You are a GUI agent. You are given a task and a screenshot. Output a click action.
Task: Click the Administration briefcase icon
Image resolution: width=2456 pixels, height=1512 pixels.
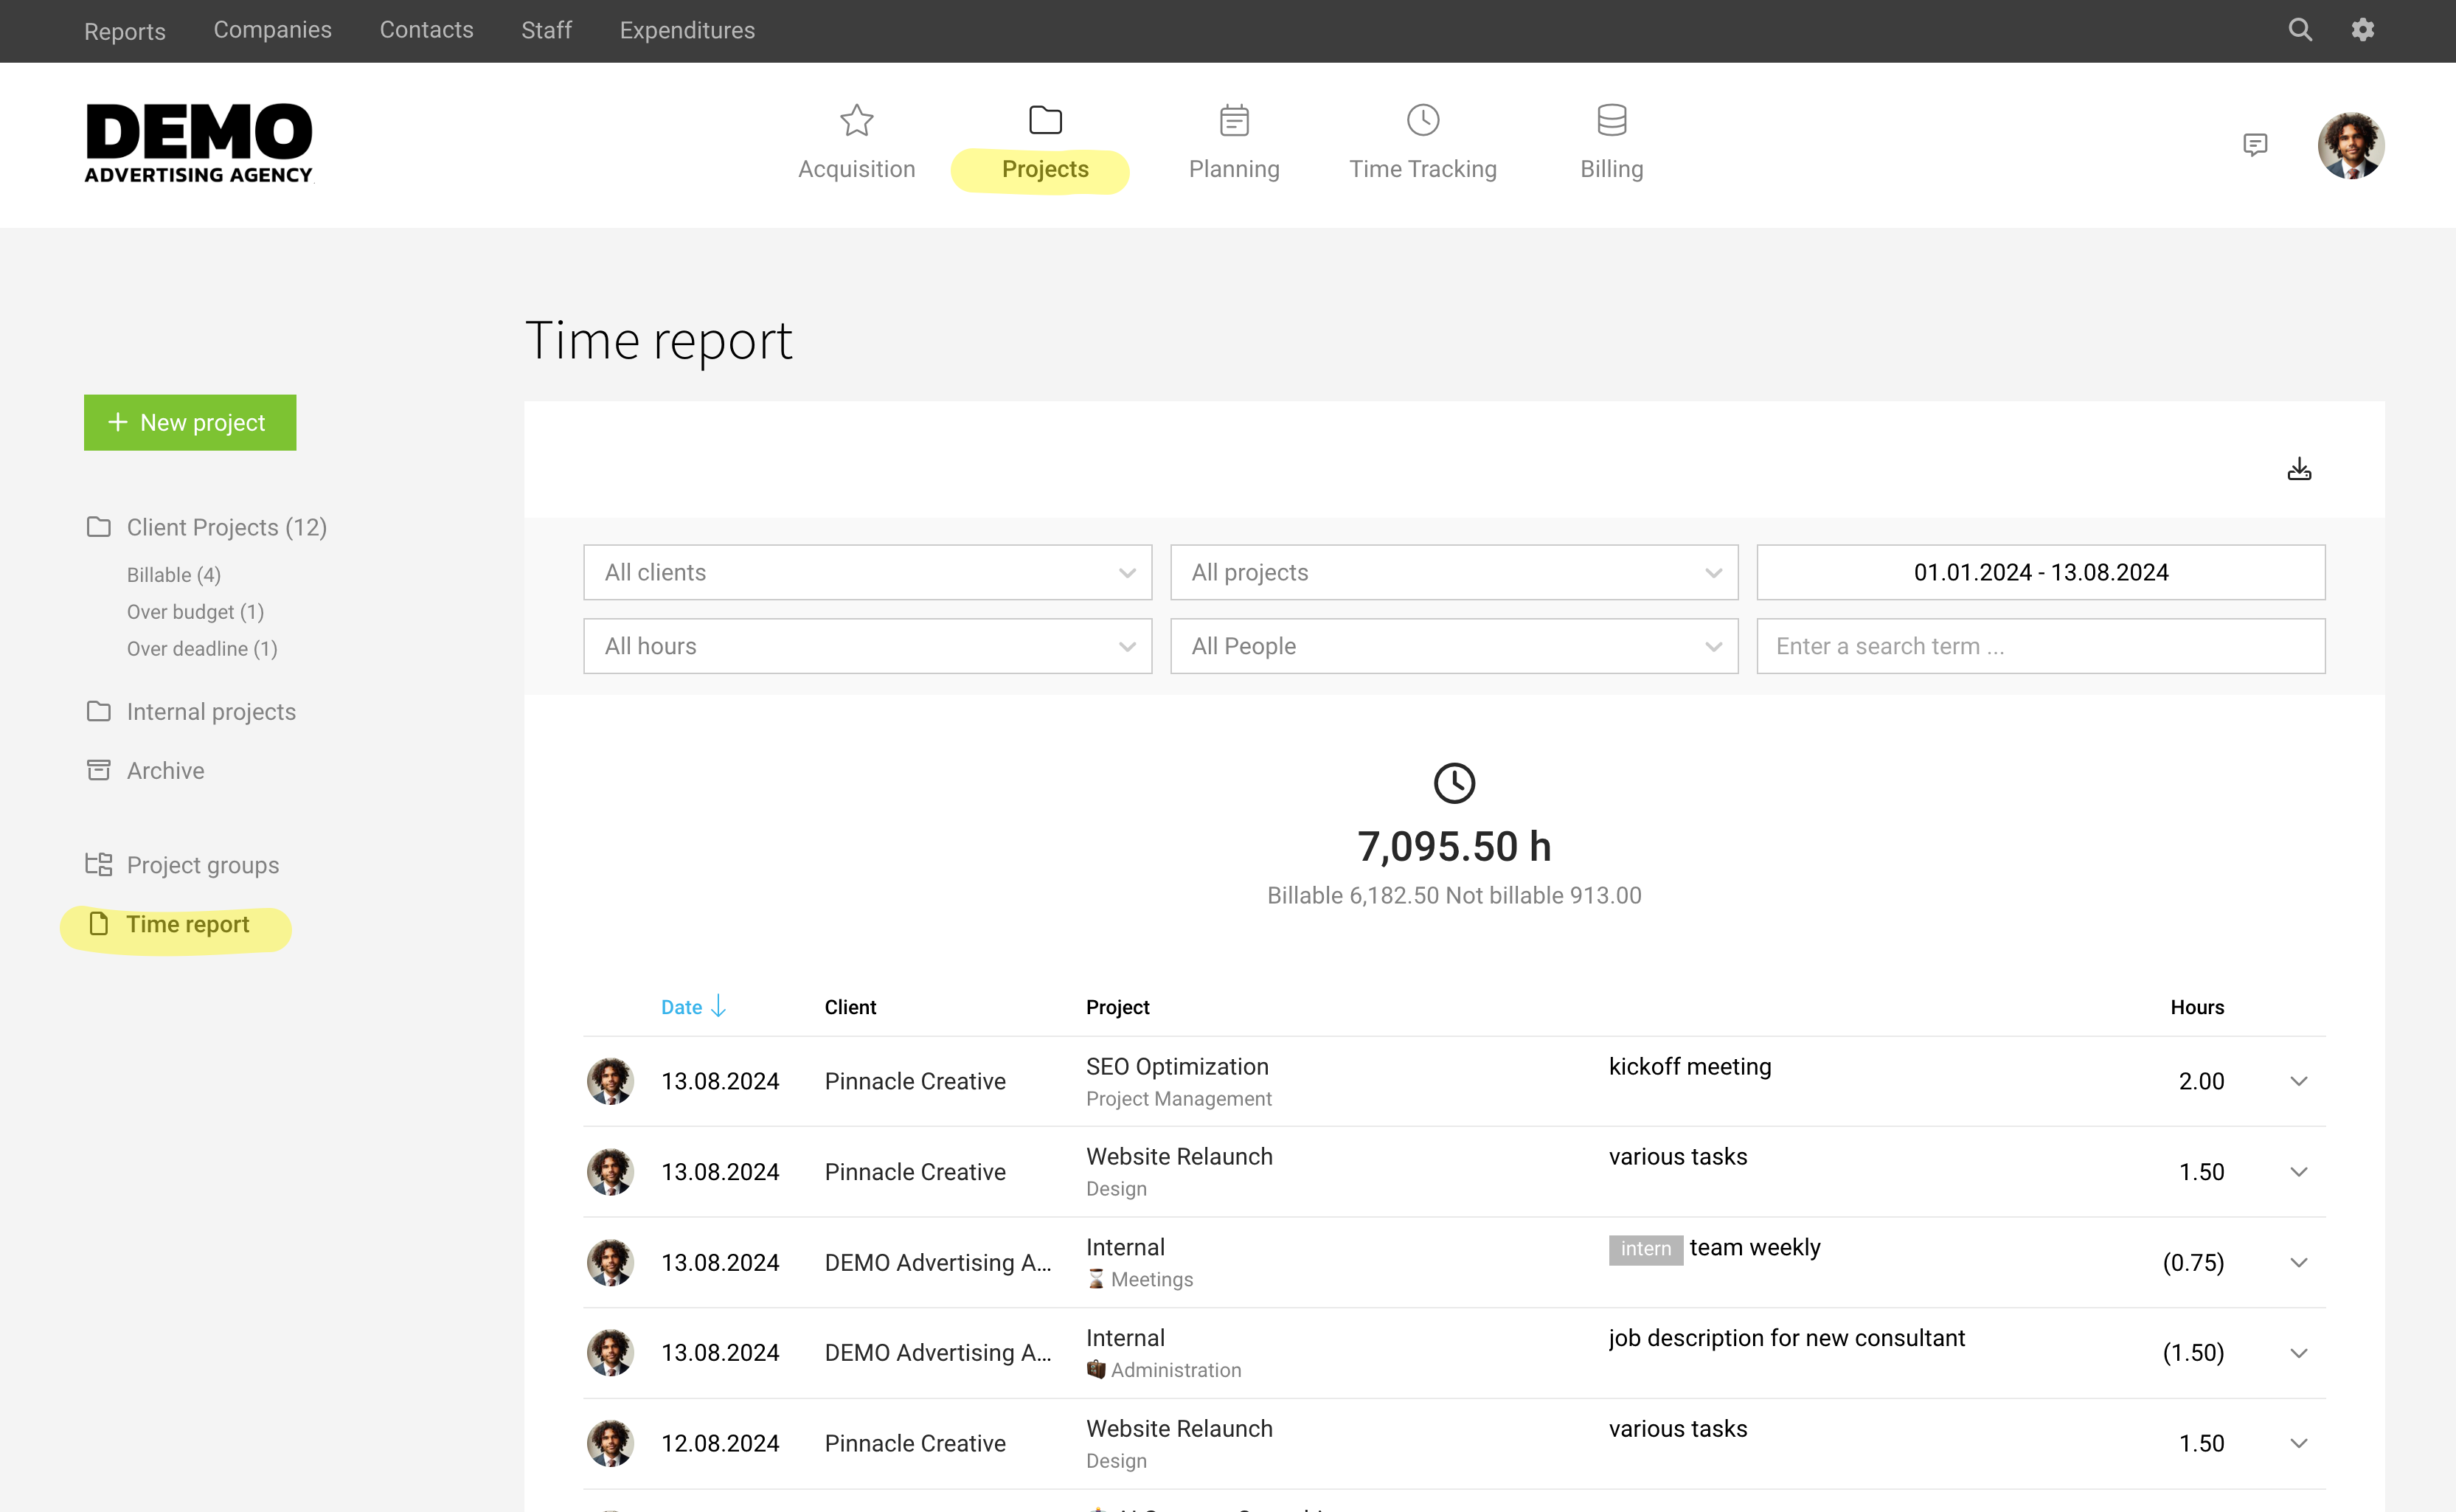(1096, 1369)
